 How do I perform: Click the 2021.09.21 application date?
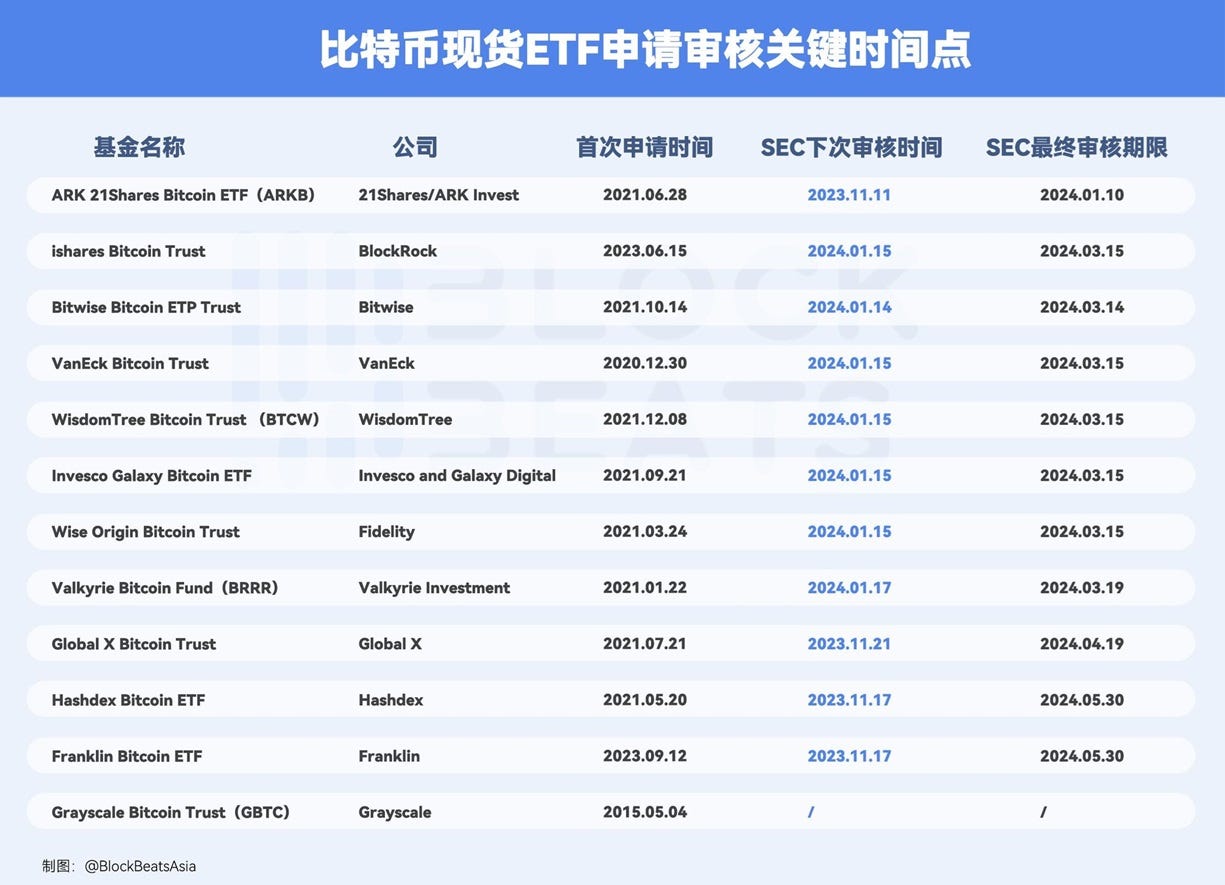point(645,475)
